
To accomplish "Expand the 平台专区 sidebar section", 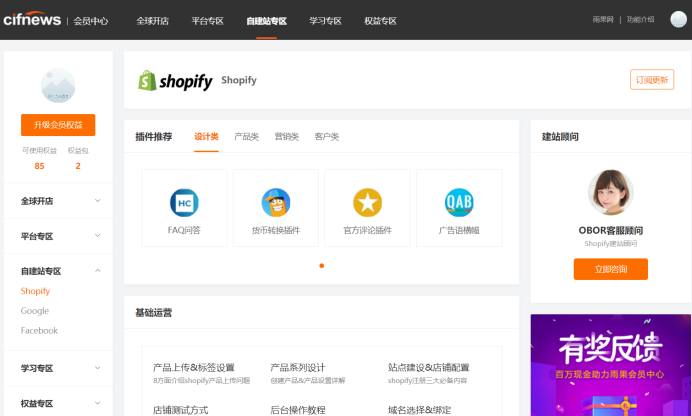I will click(x=58, y=236).
